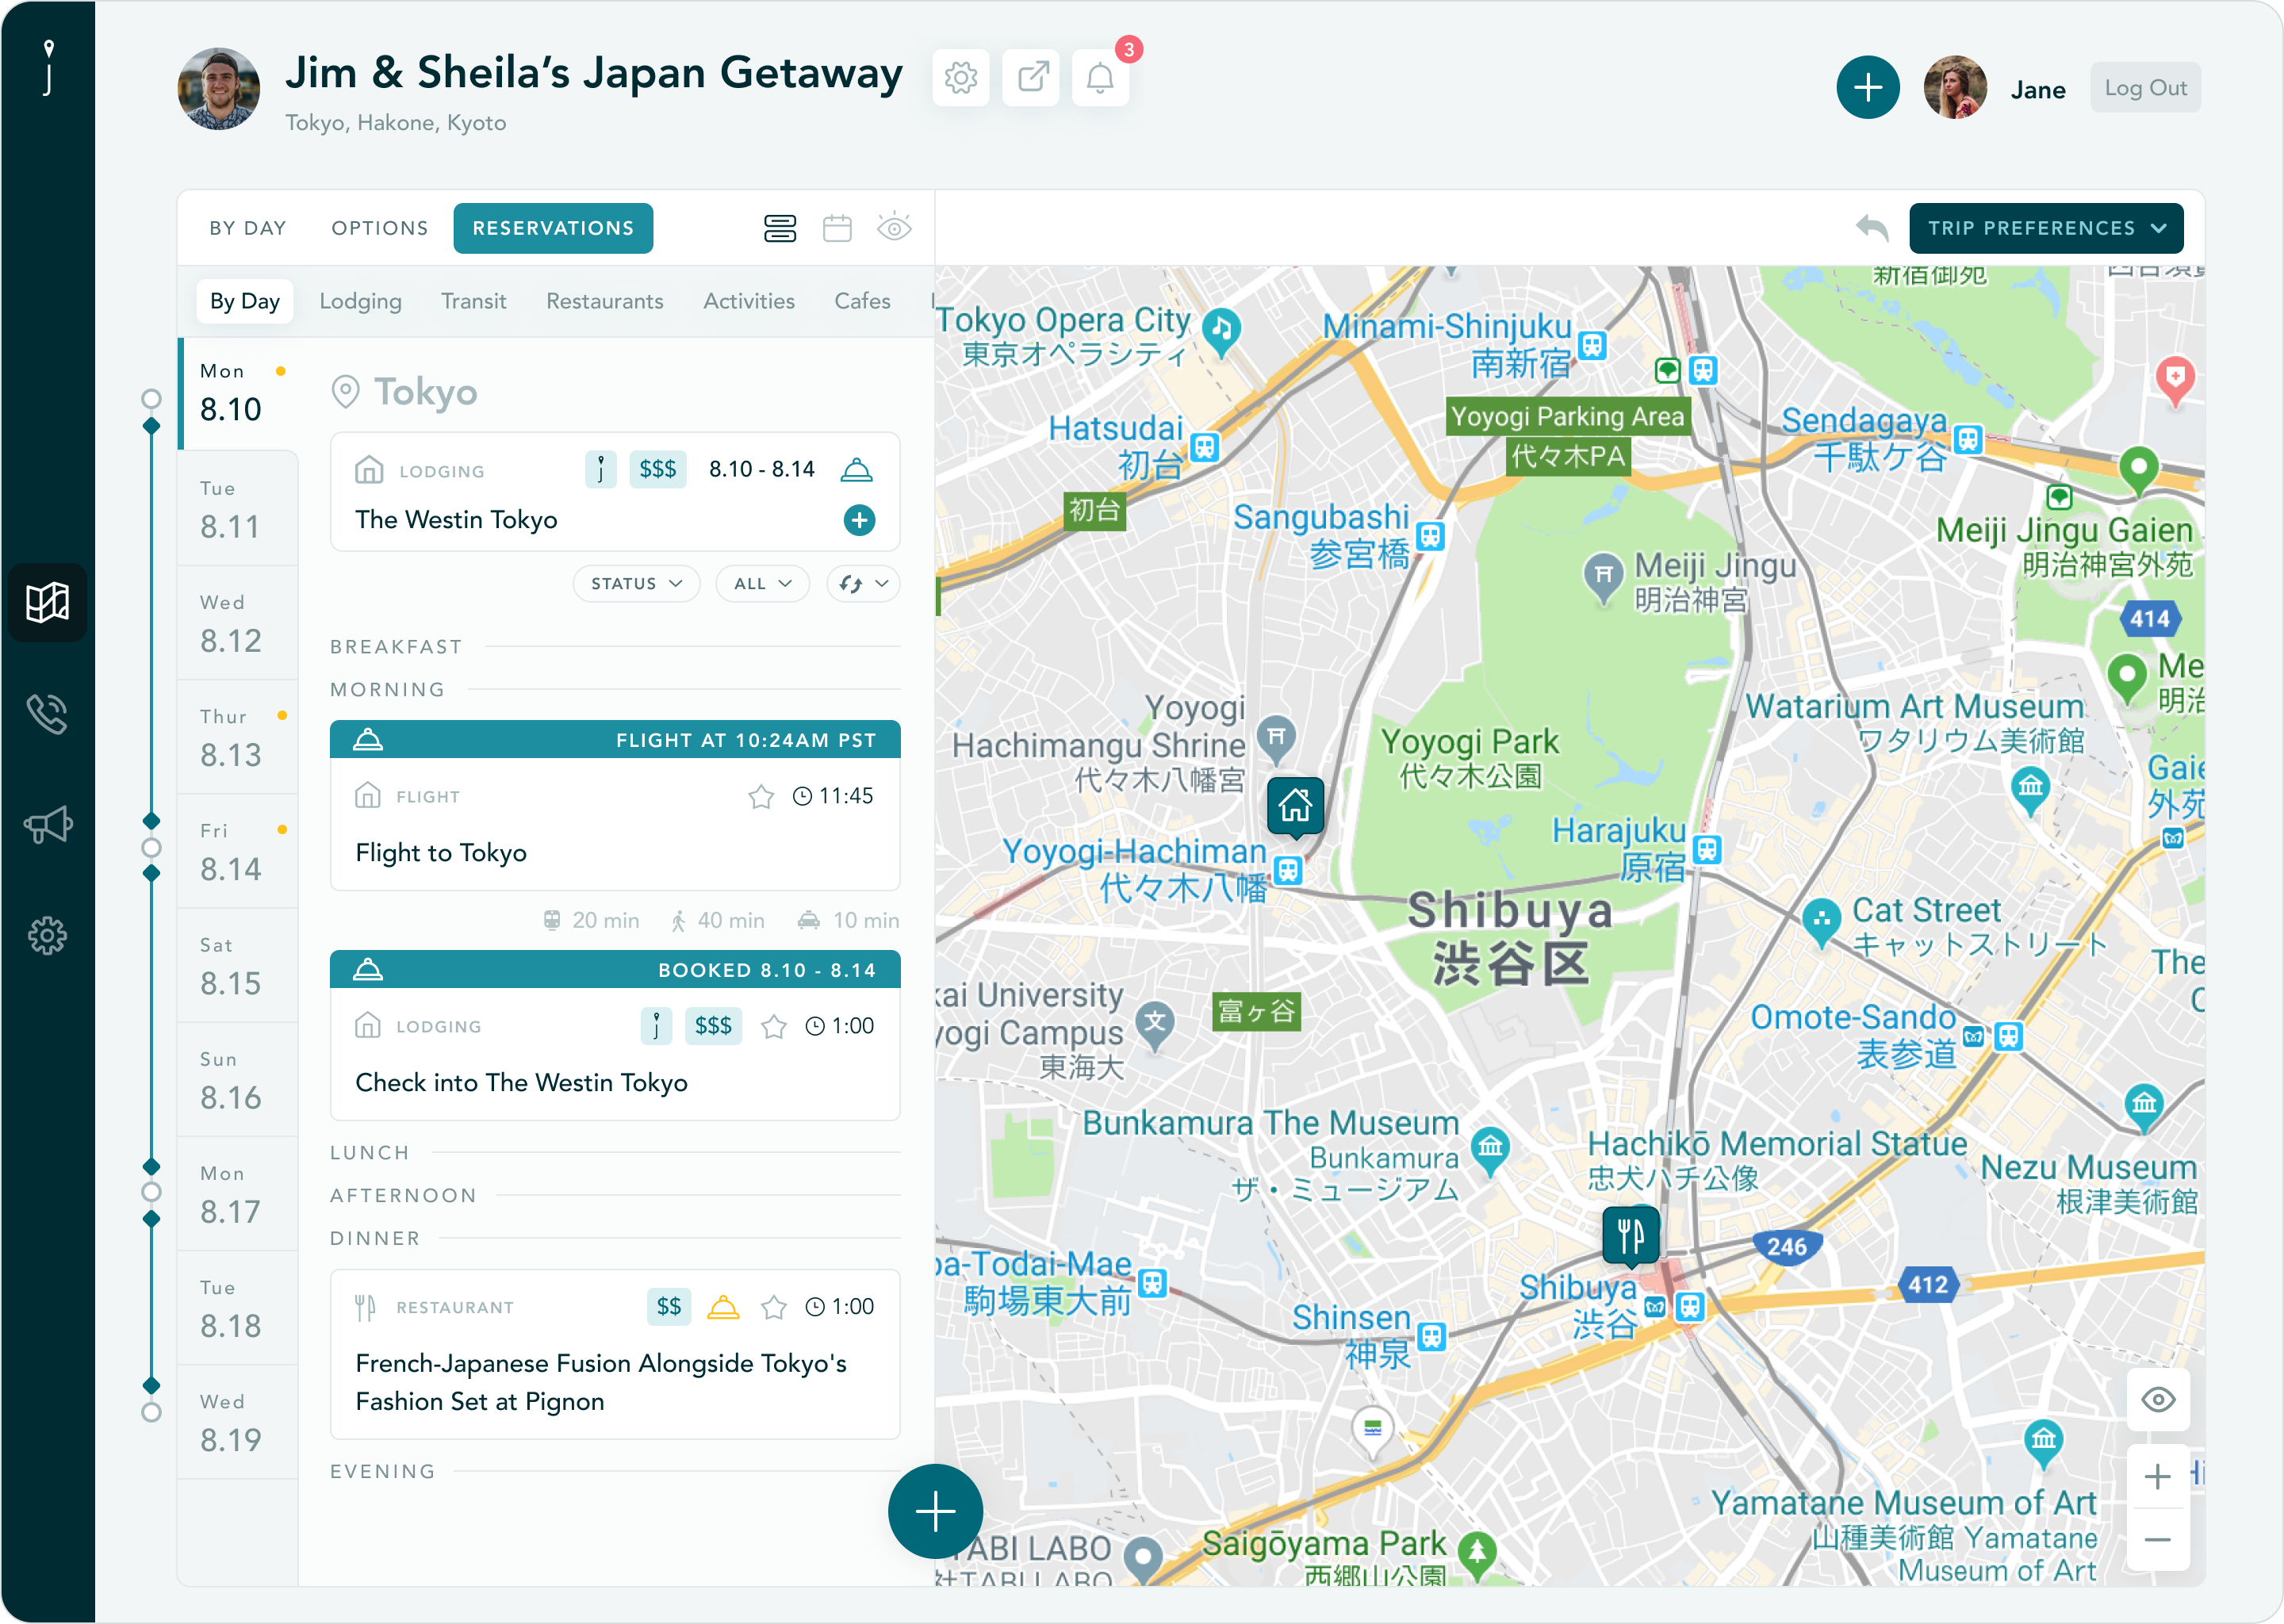Zoom in on the map

(x=2157, y=1477)
